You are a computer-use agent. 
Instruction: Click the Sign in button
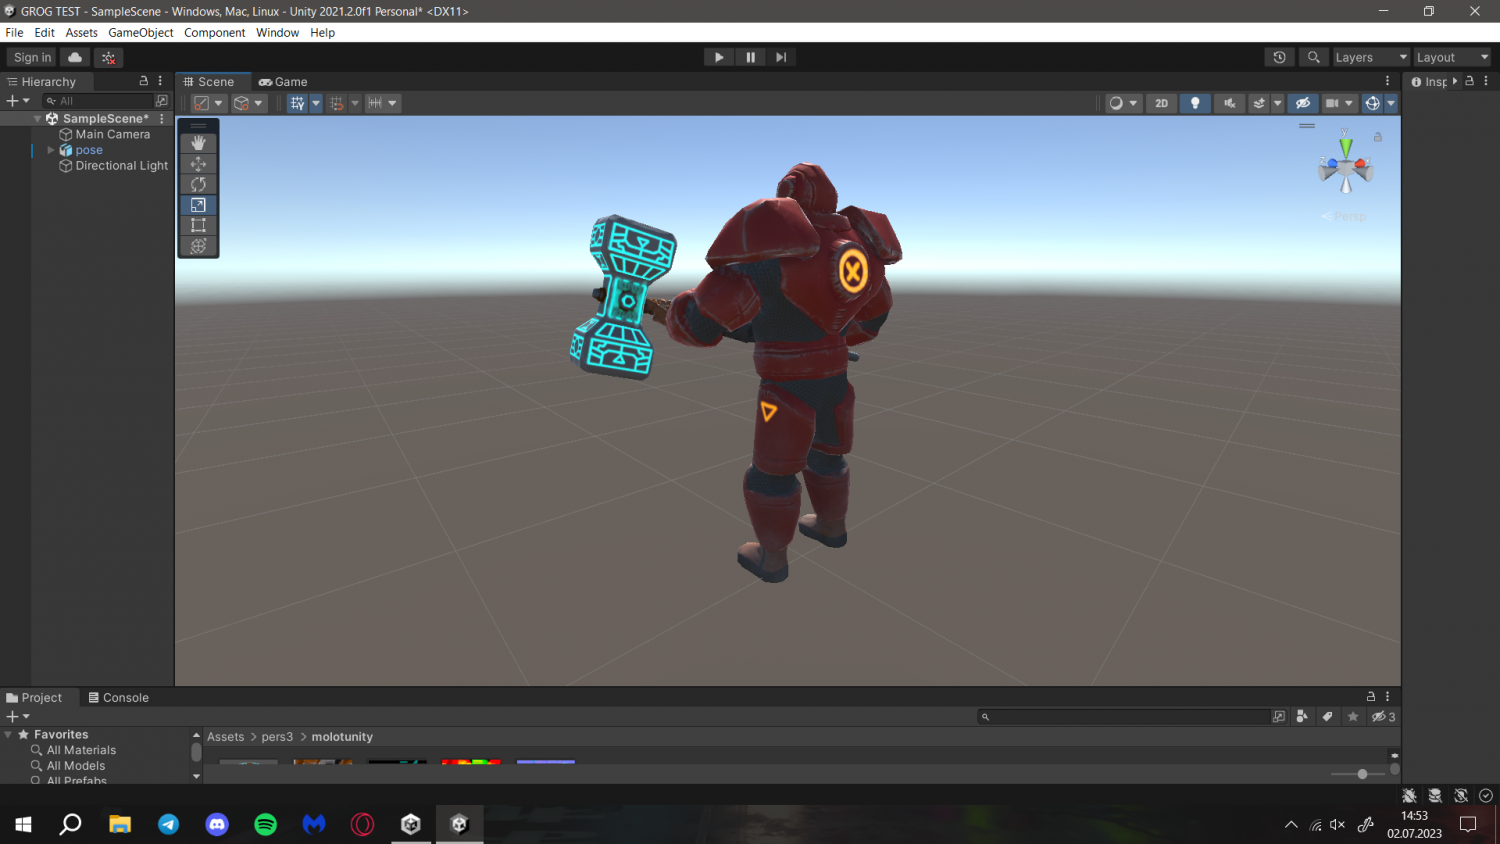32,57
